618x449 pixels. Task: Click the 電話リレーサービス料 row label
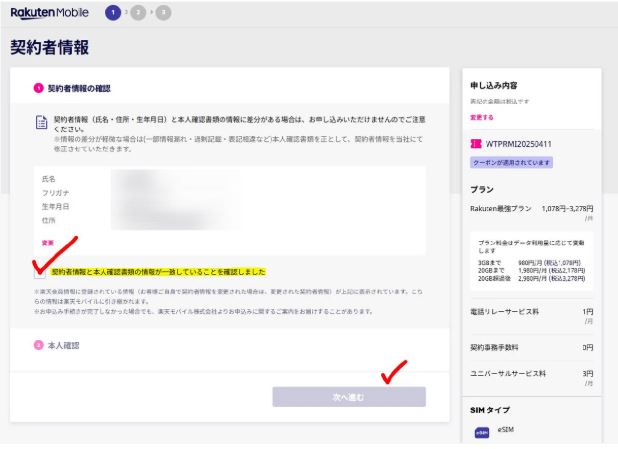[504, 311]
